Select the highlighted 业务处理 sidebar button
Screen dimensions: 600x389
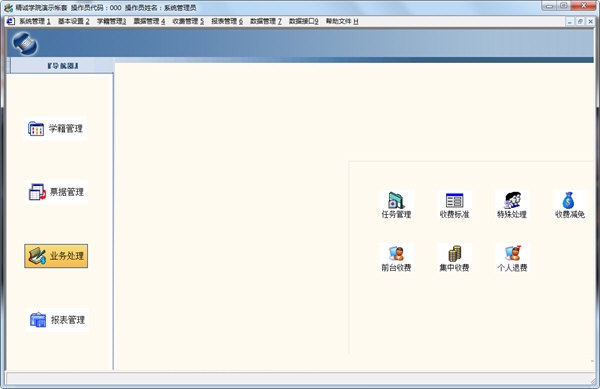[56, 256]
